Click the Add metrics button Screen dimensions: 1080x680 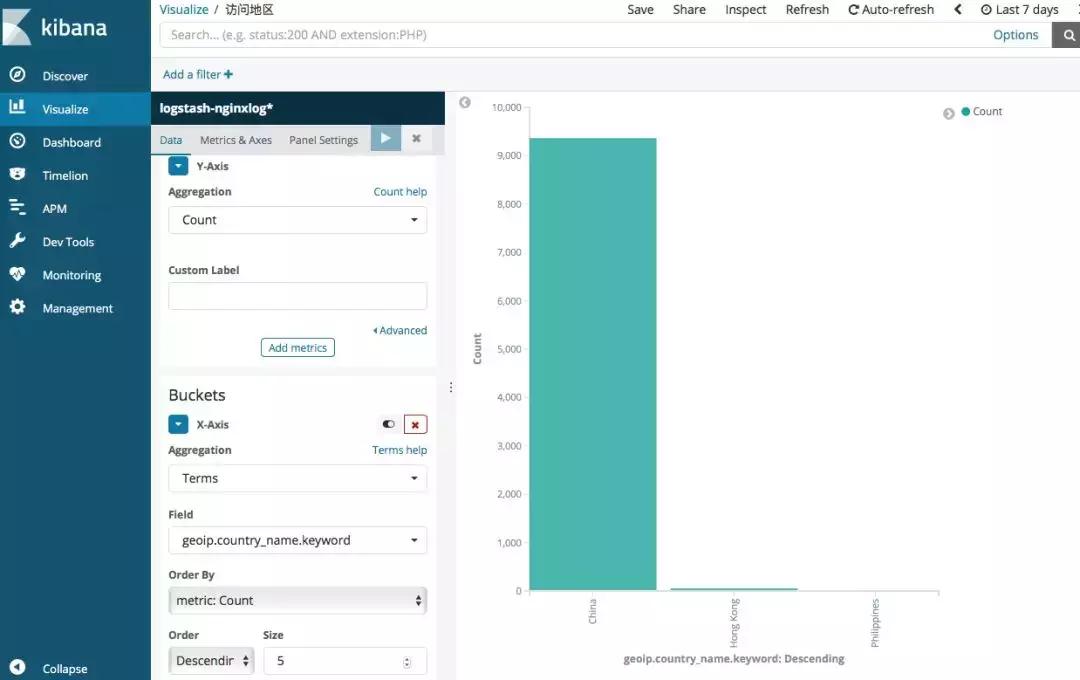pyautogui.click(x=297, y=347)
